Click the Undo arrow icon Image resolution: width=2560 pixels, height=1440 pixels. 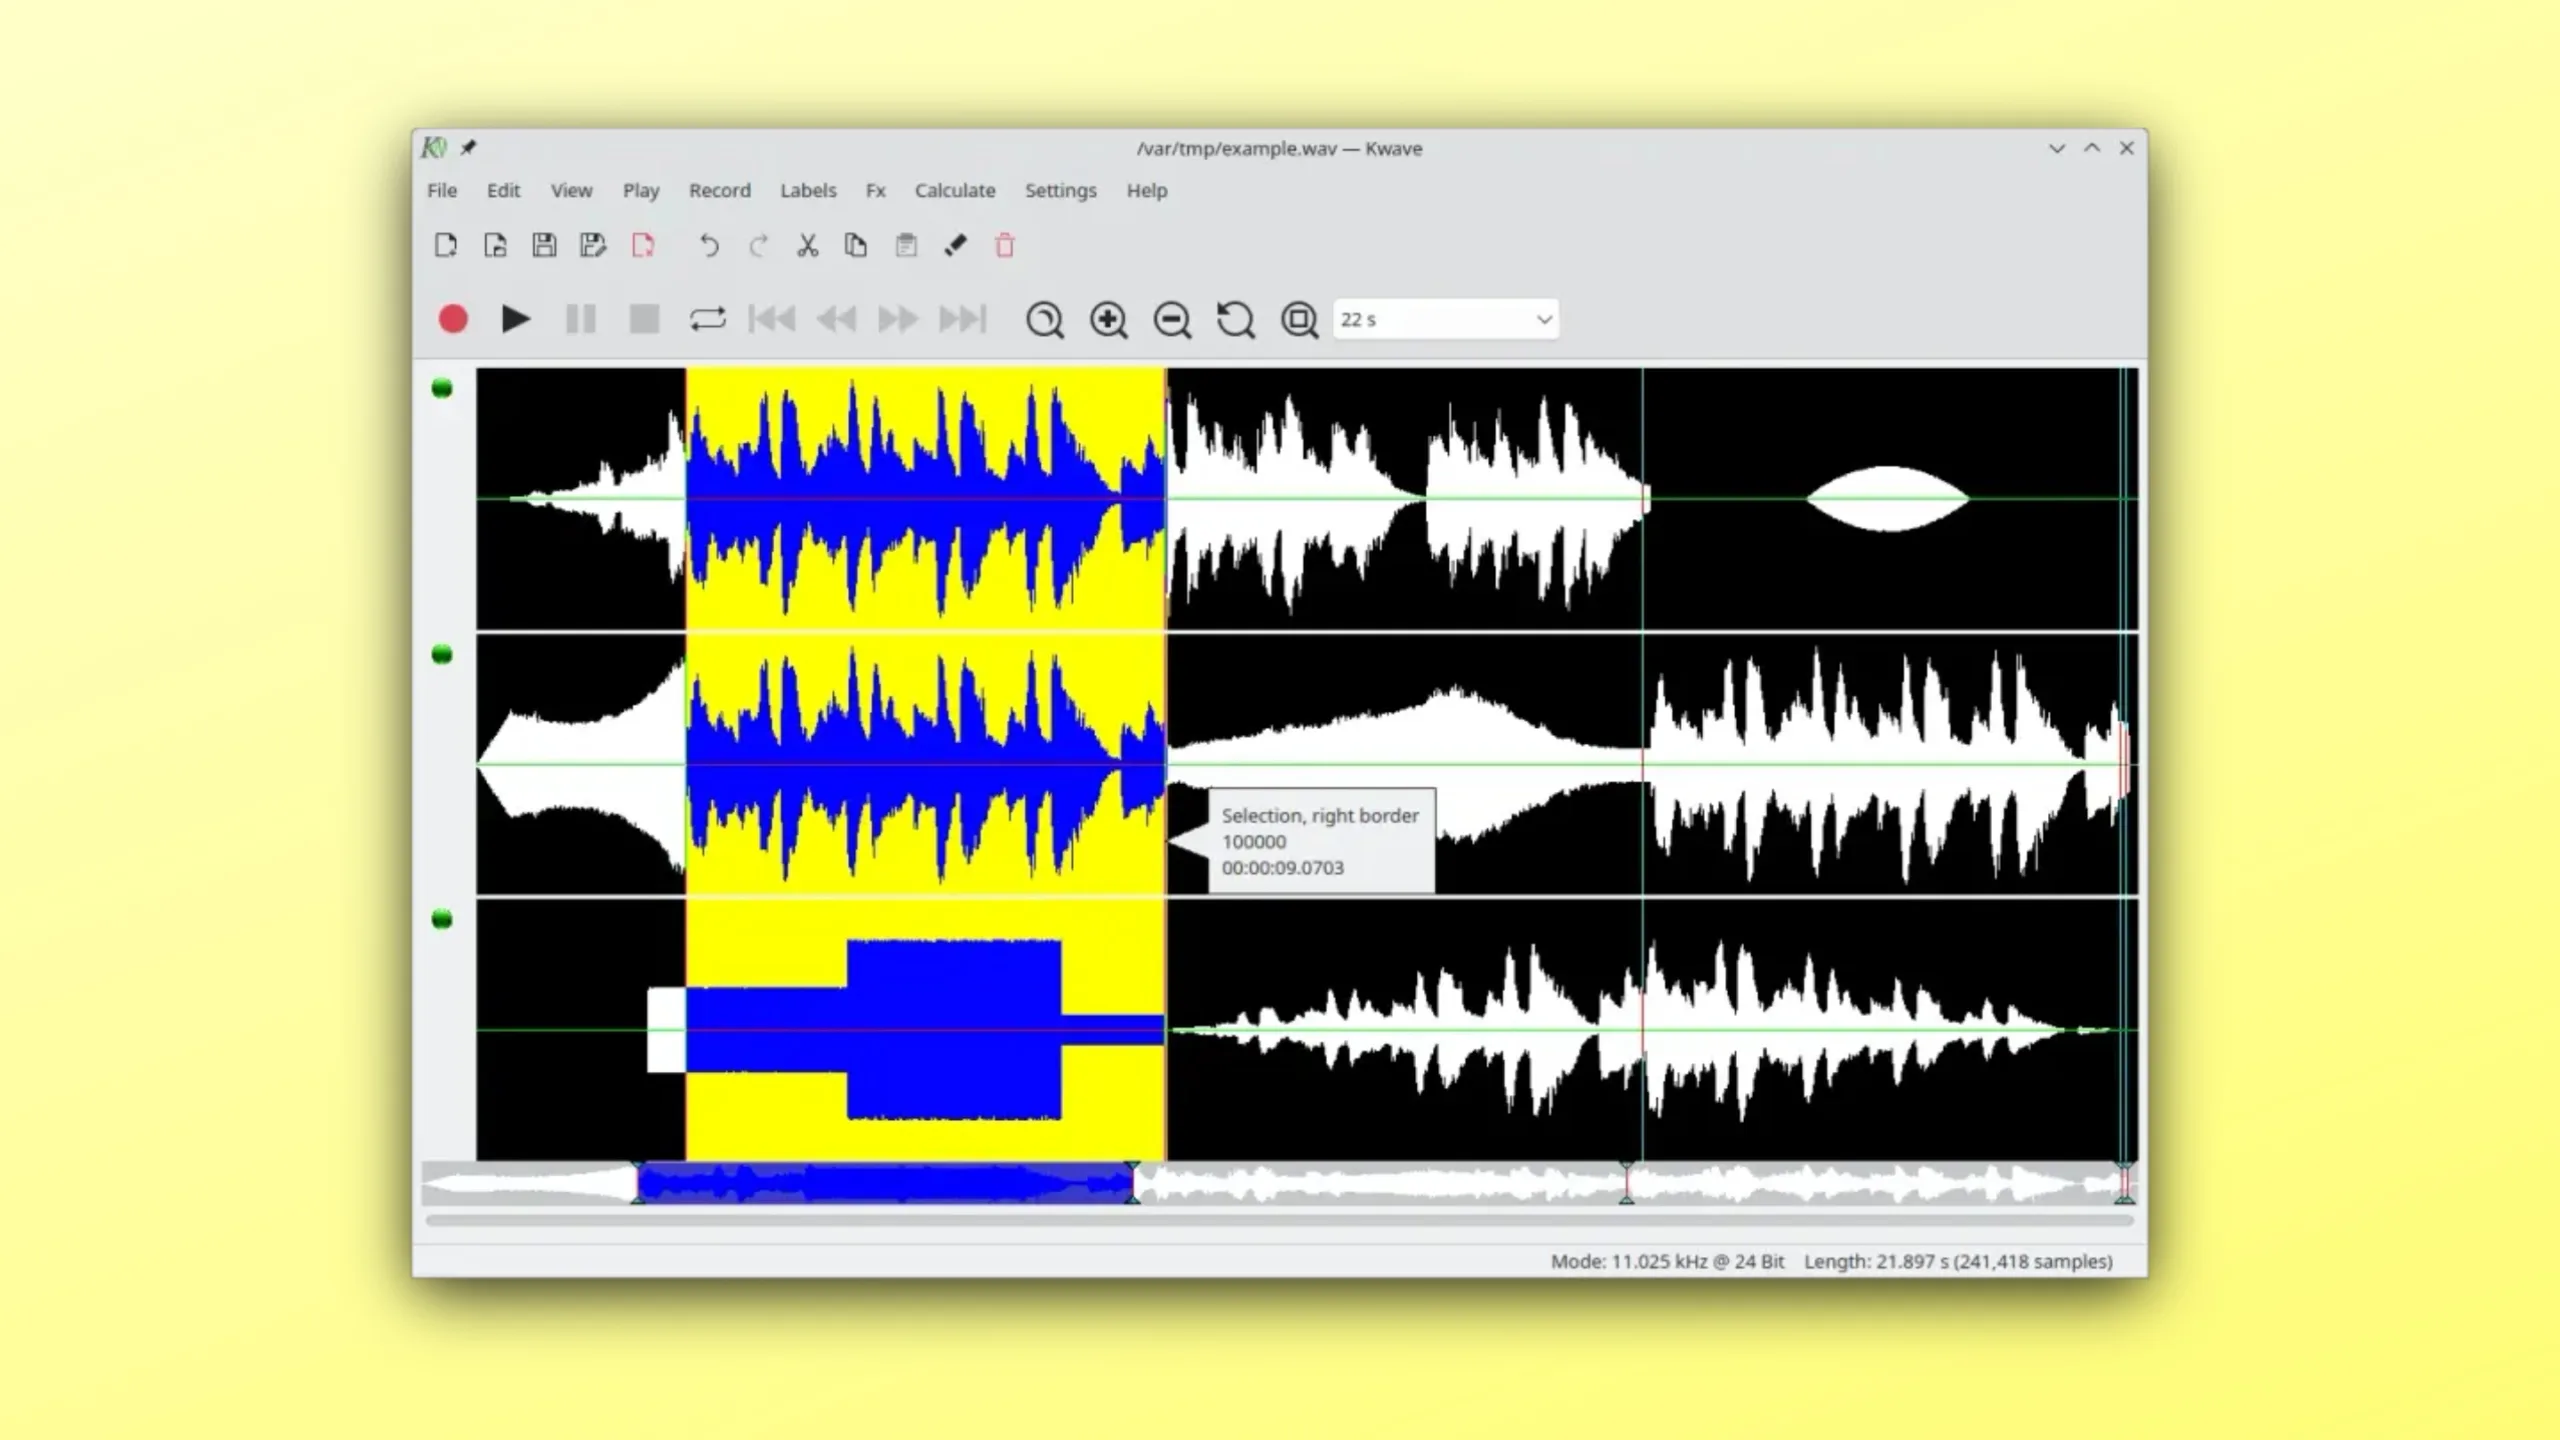click(x=708, y=245)
